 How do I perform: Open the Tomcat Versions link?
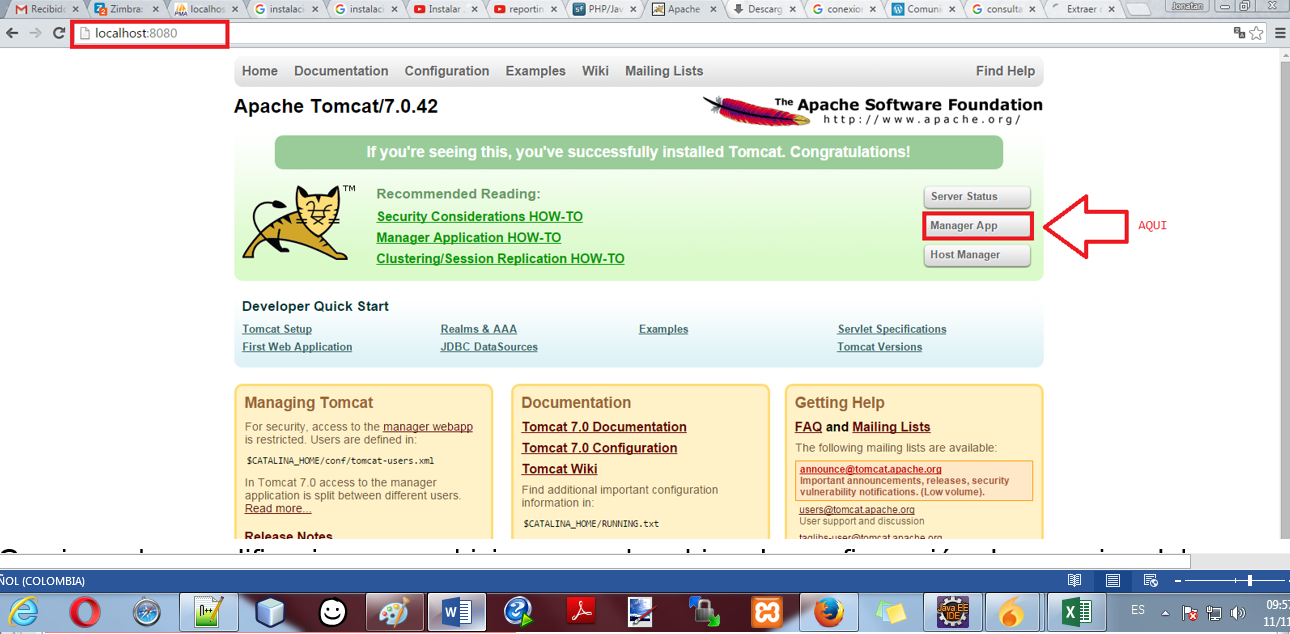880,347
